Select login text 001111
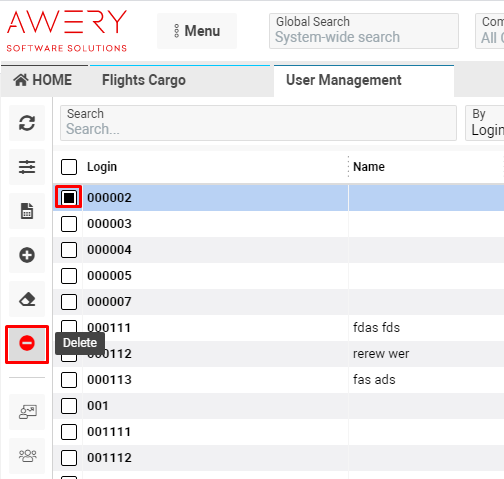The height and width of the screenshot is (479, 504). point(109,432)
